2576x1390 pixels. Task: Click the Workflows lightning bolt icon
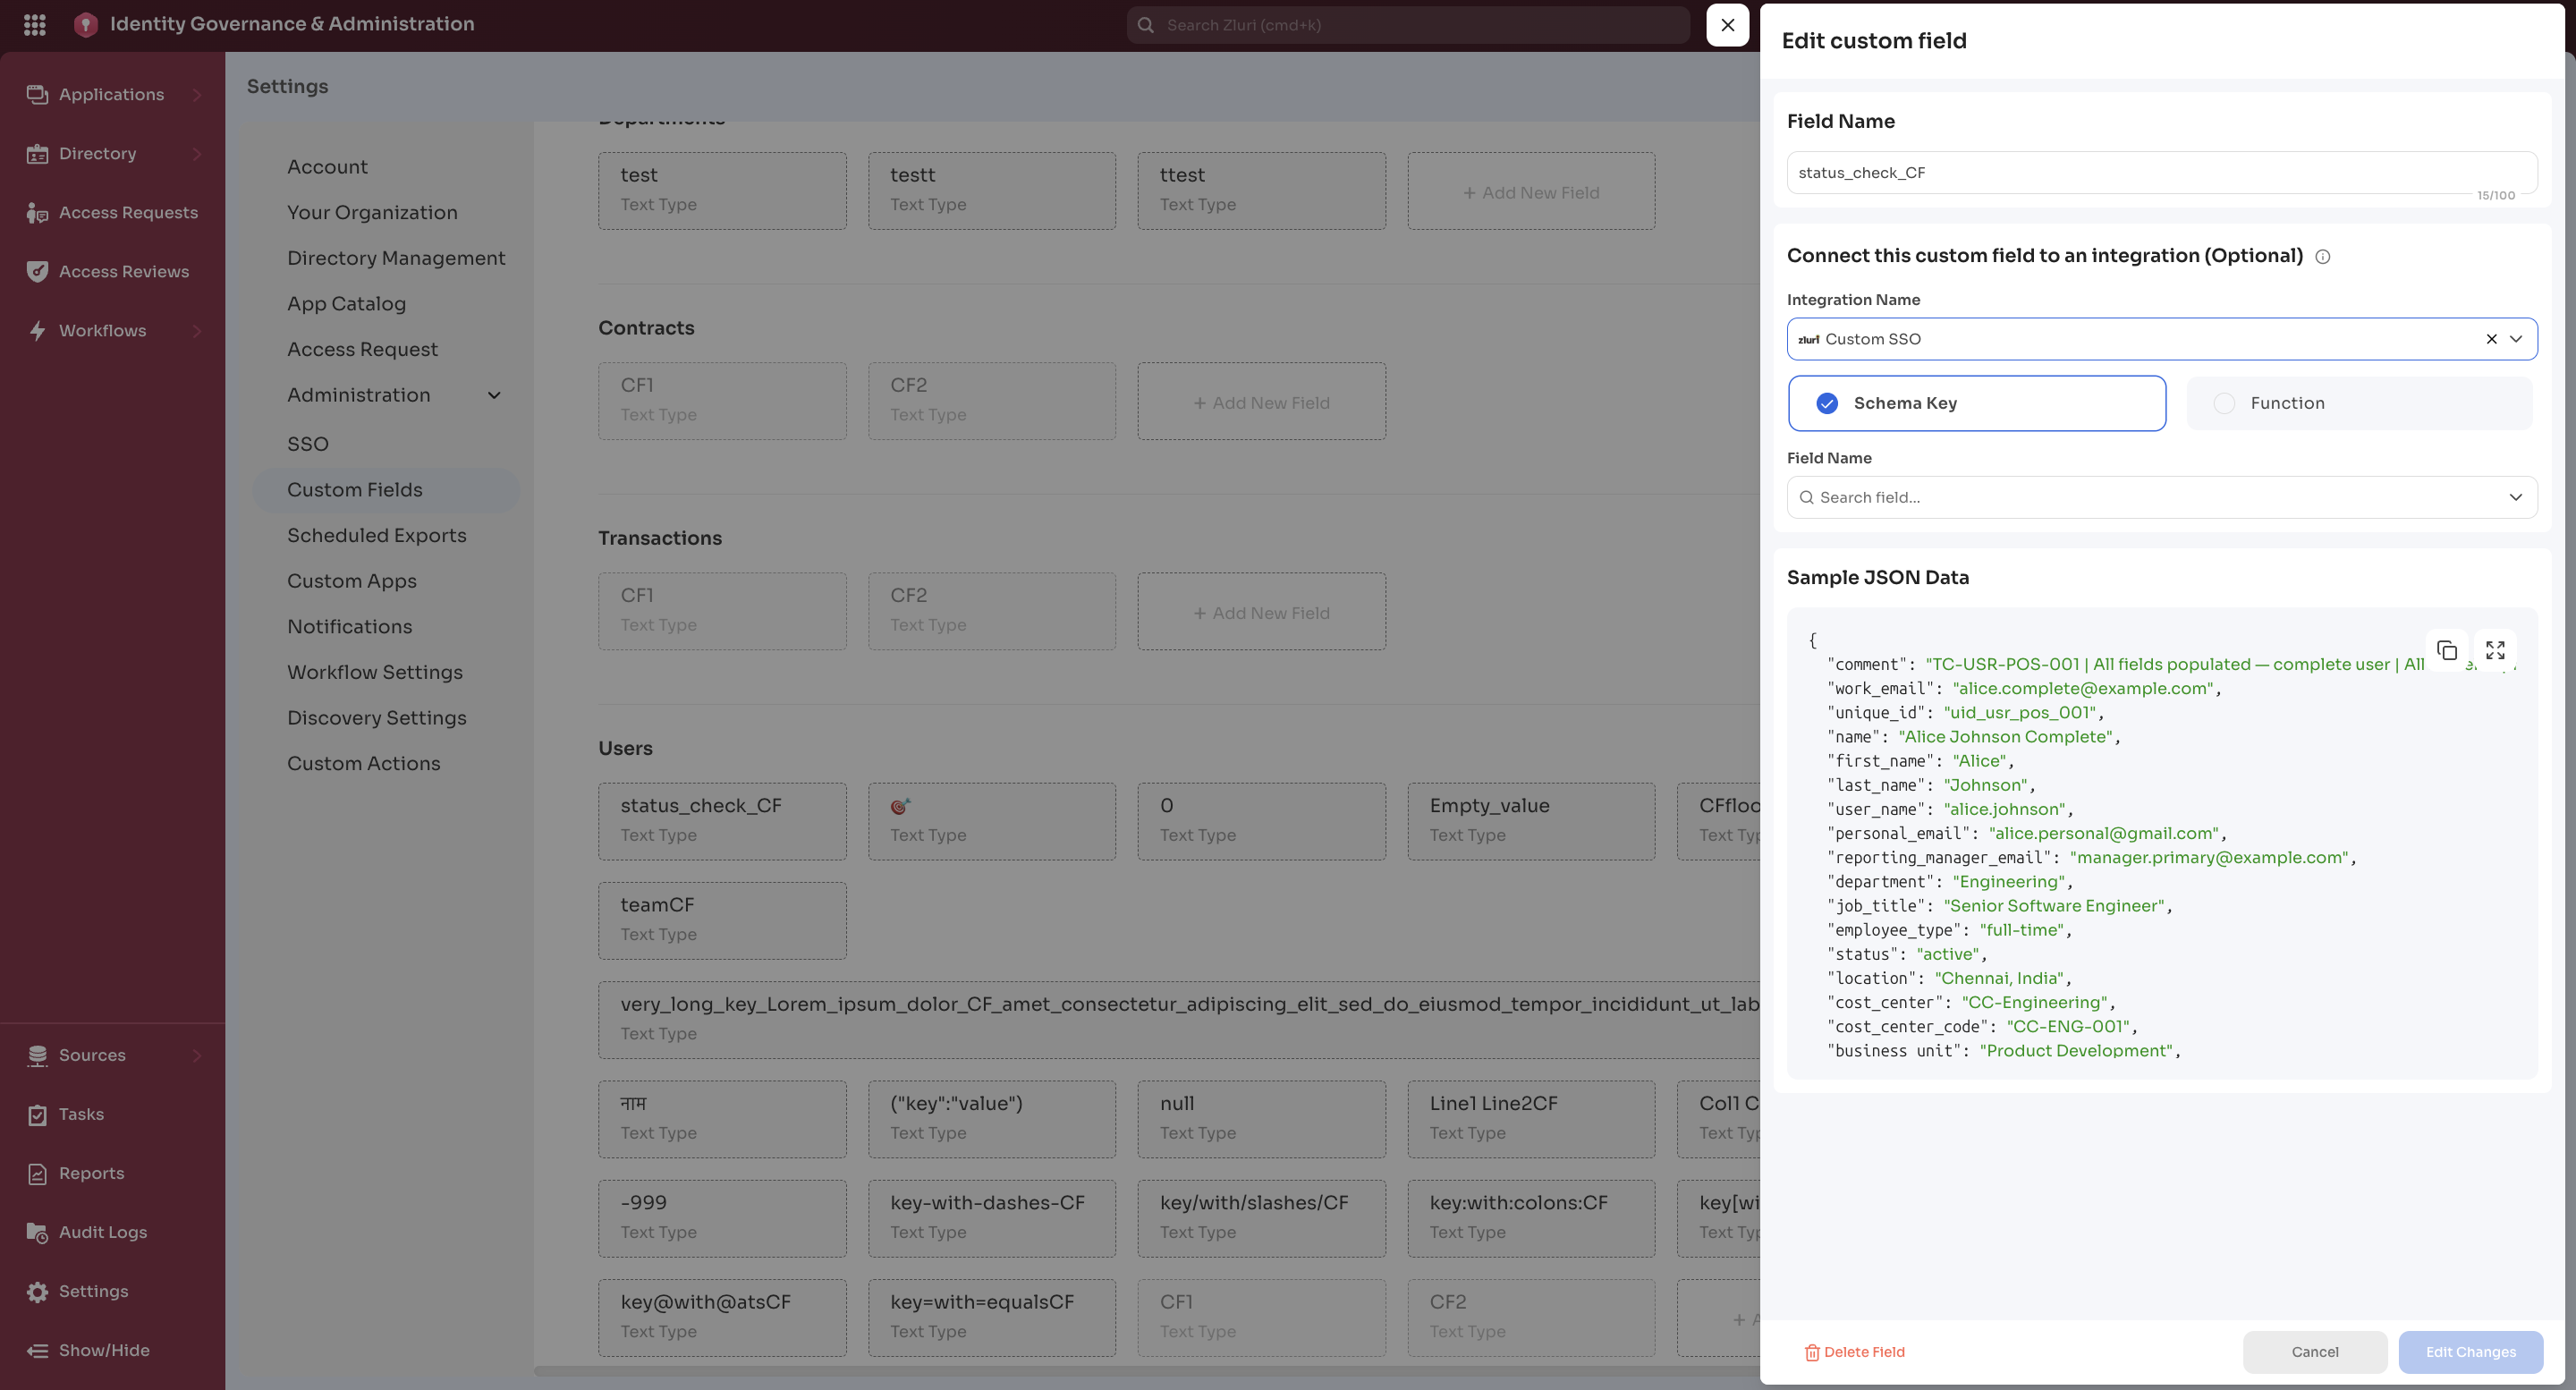pyautogui.click(x=37, y=330)
